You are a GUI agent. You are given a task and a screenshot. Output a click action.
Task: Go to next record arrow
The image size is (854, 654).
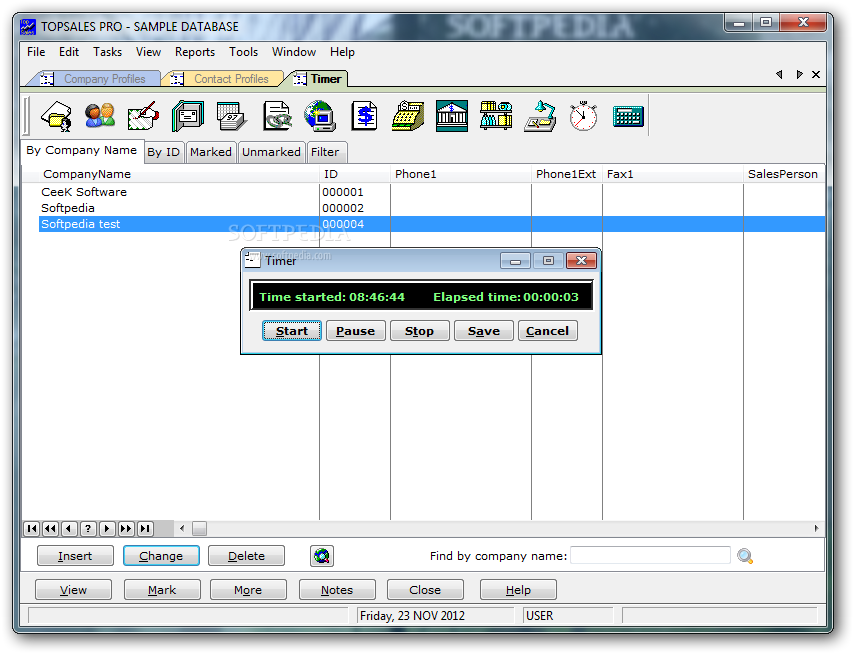(107, 528)
